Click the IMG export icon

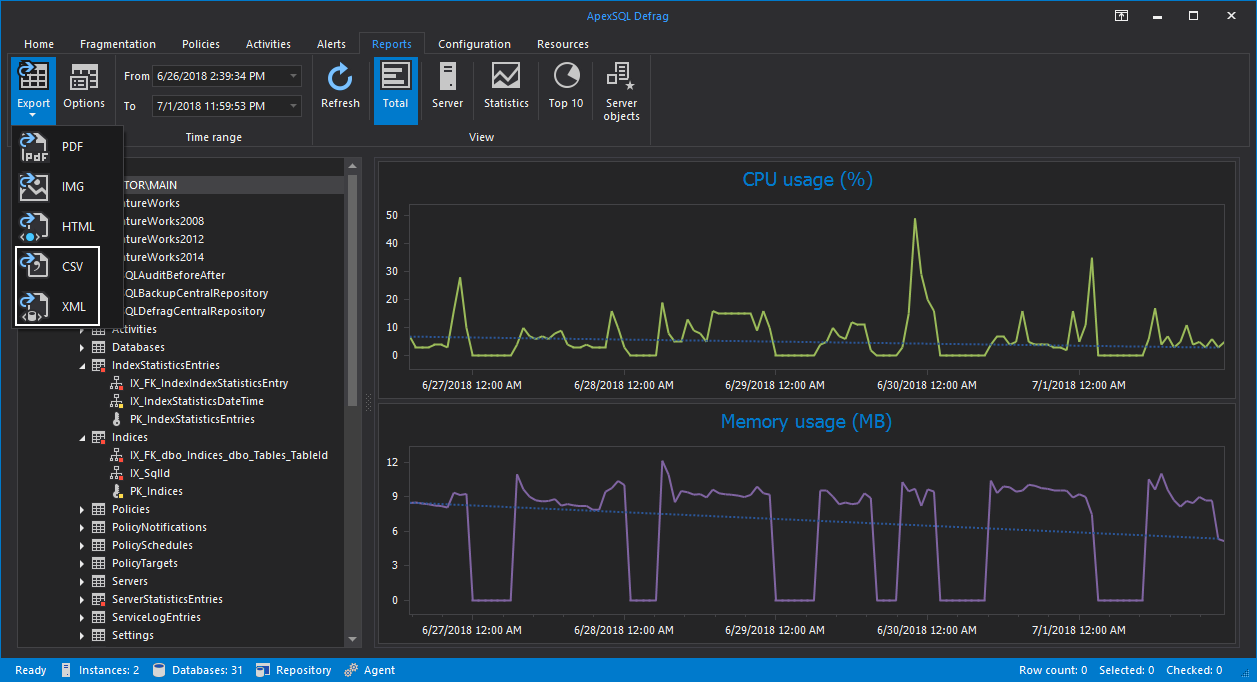coord(35,186)
